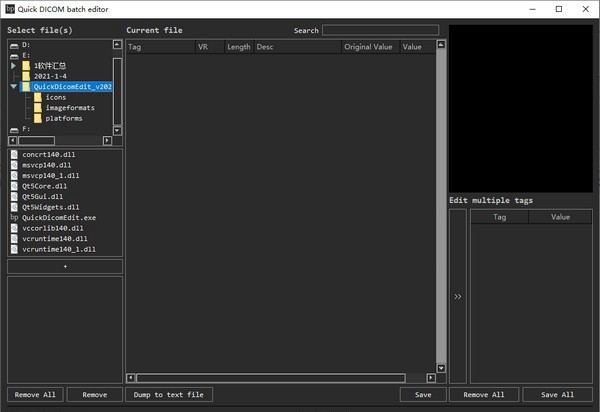
Task: Click the tag table vertical scrollbar handle
Action: click(441, 206)
